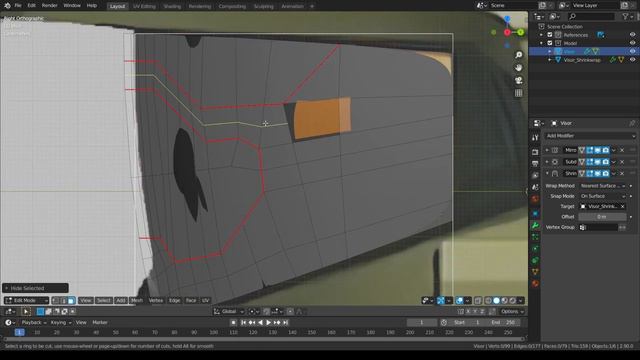
Task: Open Options dropdown in tool header
Action: (x=512, y=311)
